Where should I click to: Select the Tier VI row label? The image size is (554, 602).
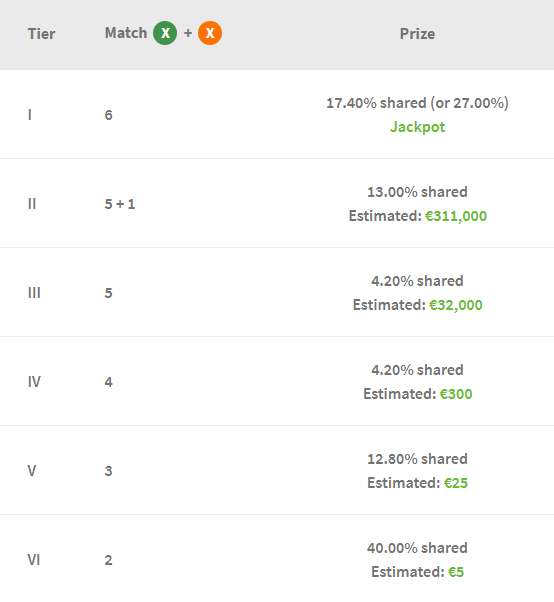34,560
